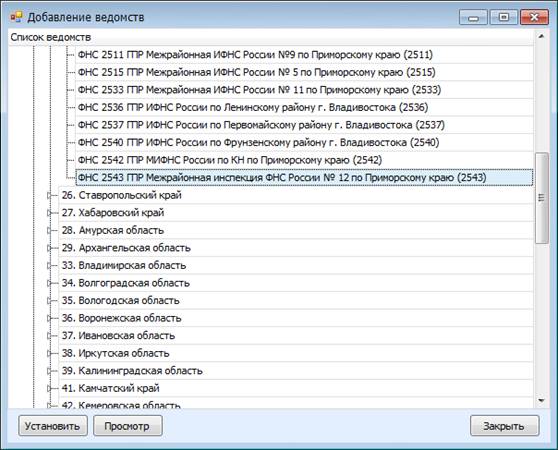Expand the 27. Хабаровский край node
The height and width of the screenshot is (450, 558).
click(49, 213)
